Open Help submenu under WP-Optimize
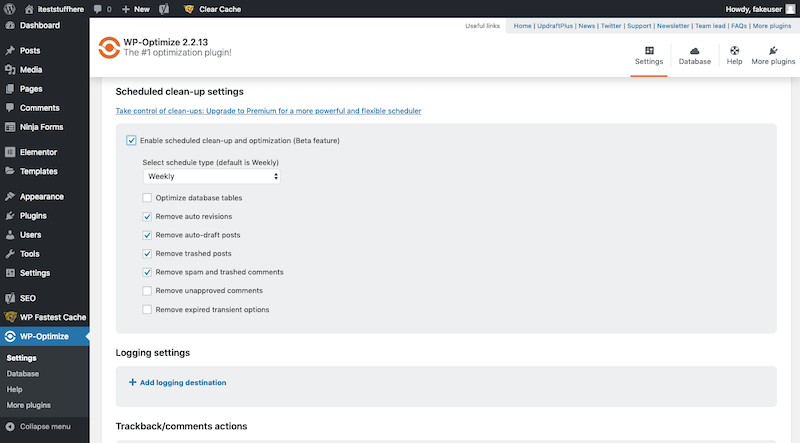 point(14,389)
